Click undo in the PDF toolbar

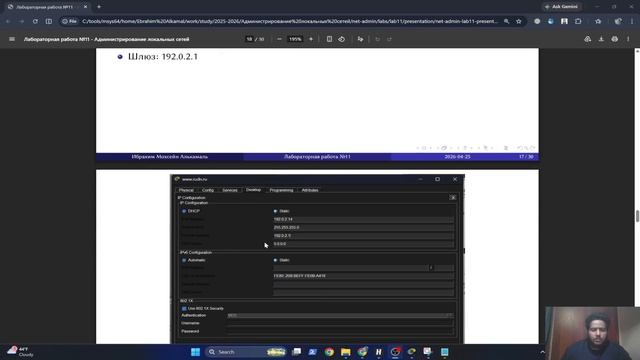tap(378, 39)
